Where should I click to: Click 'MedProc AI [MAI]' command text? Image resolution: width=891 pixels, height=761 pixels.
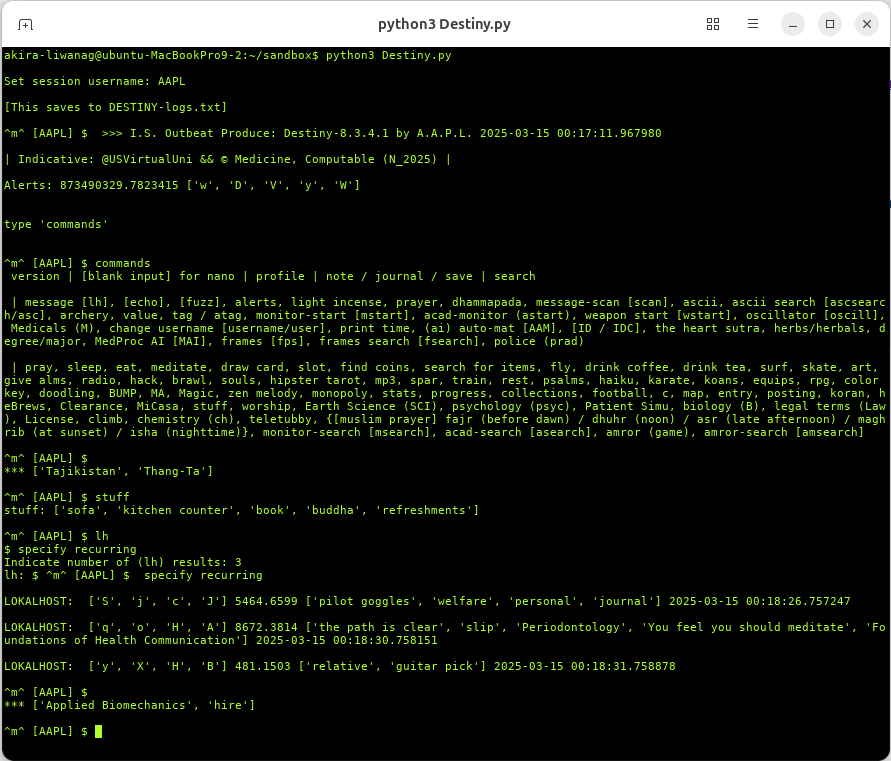[x=151, y=342]
